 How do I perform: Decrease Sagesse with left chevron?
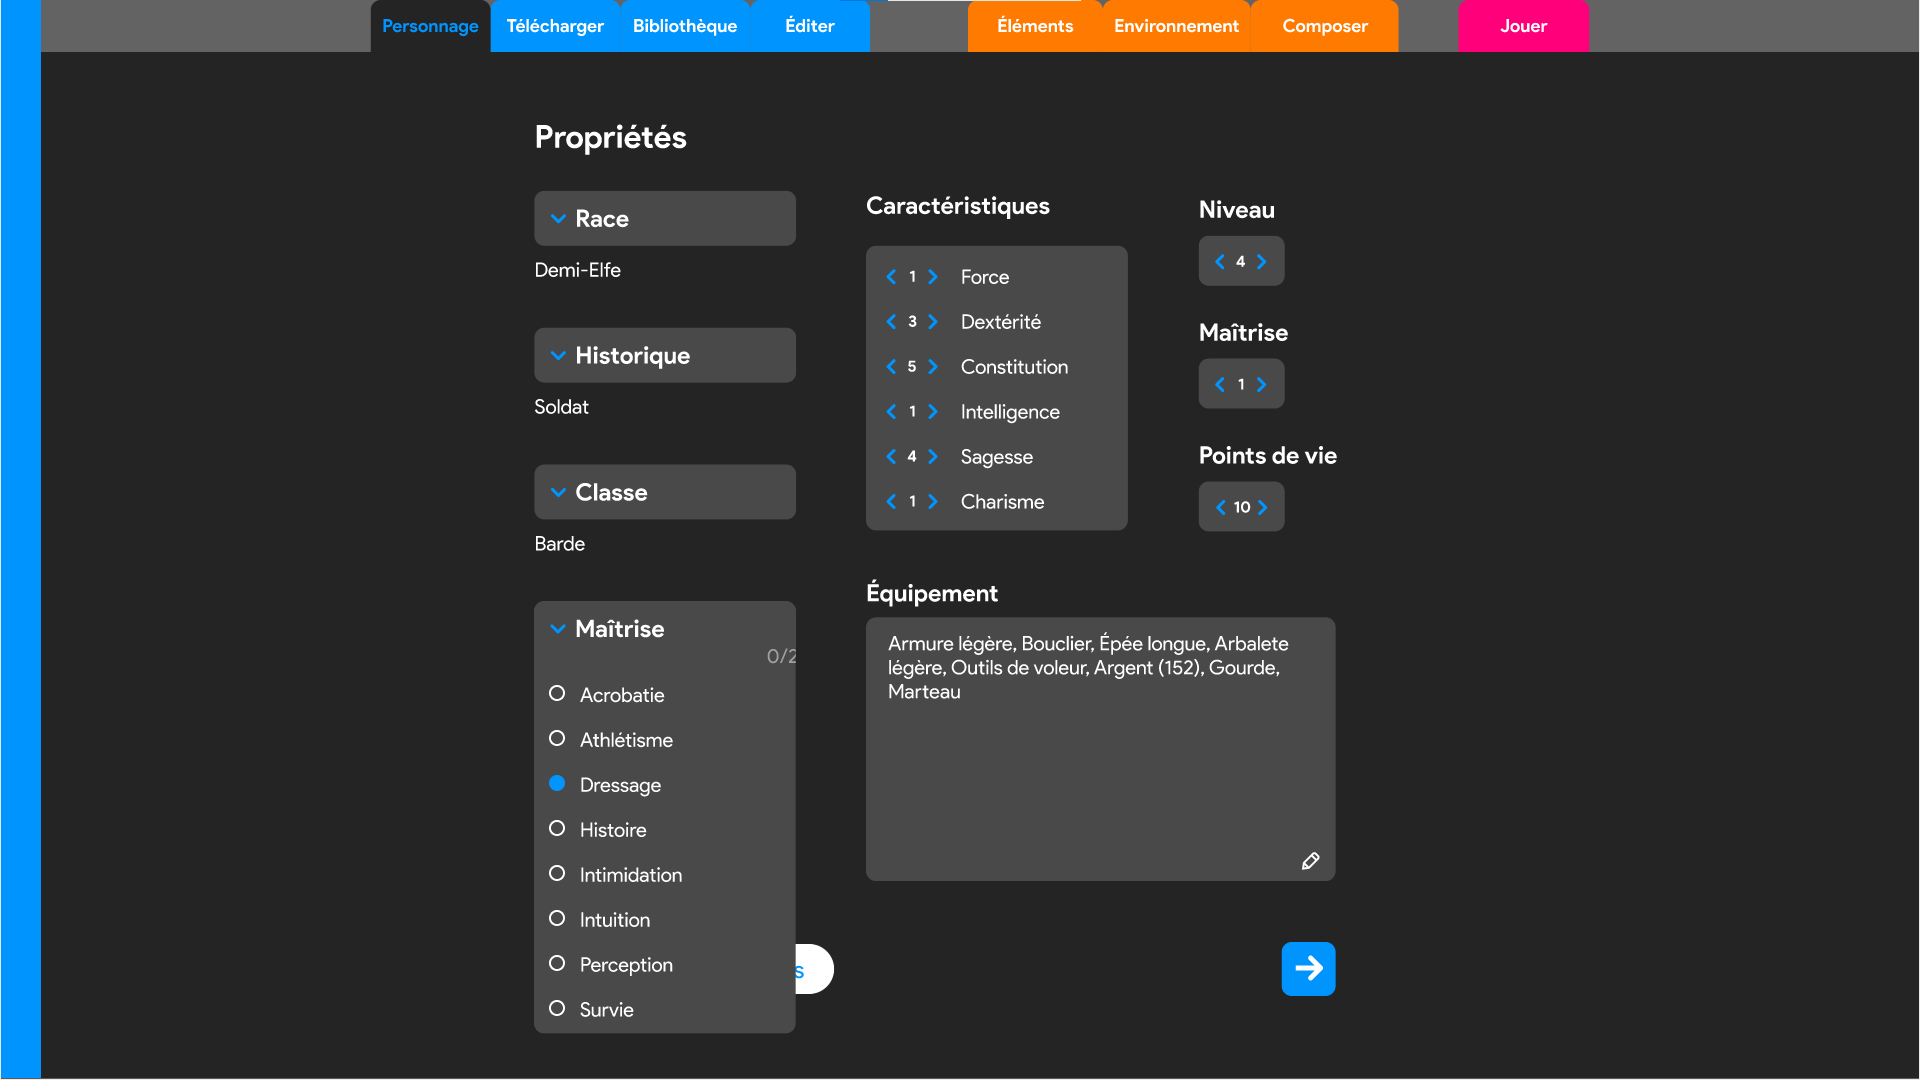(891, 457)
